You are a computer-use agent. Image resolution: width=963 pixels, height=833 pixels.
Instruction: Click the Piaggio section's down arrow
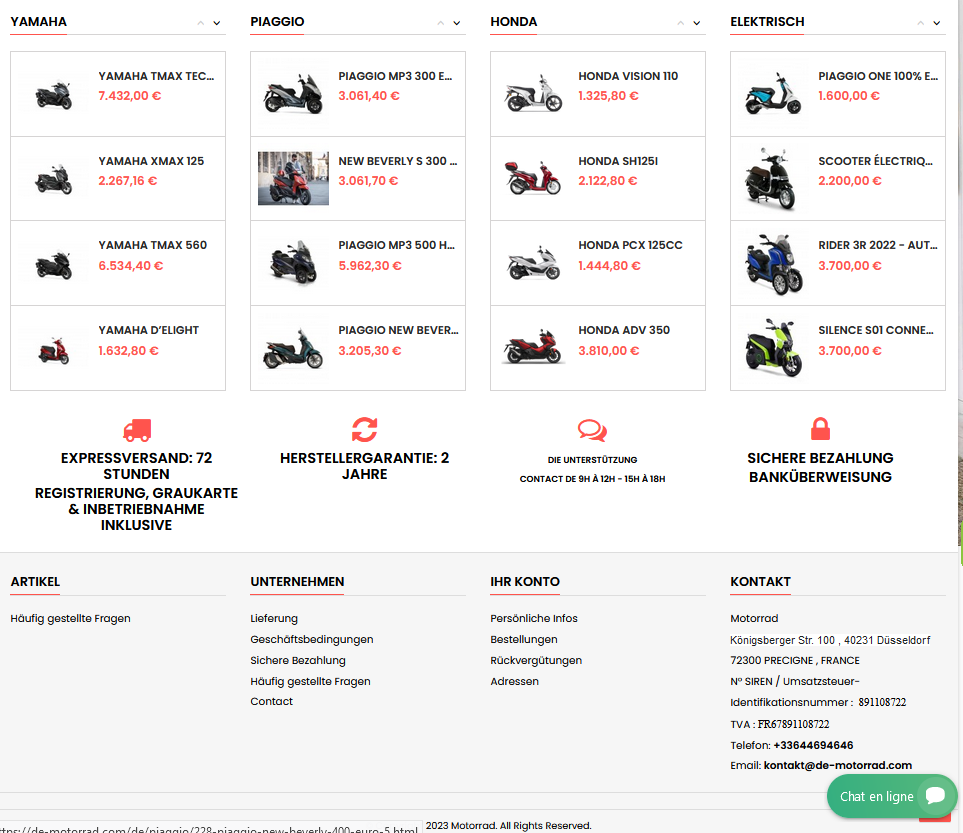point(457,23)
